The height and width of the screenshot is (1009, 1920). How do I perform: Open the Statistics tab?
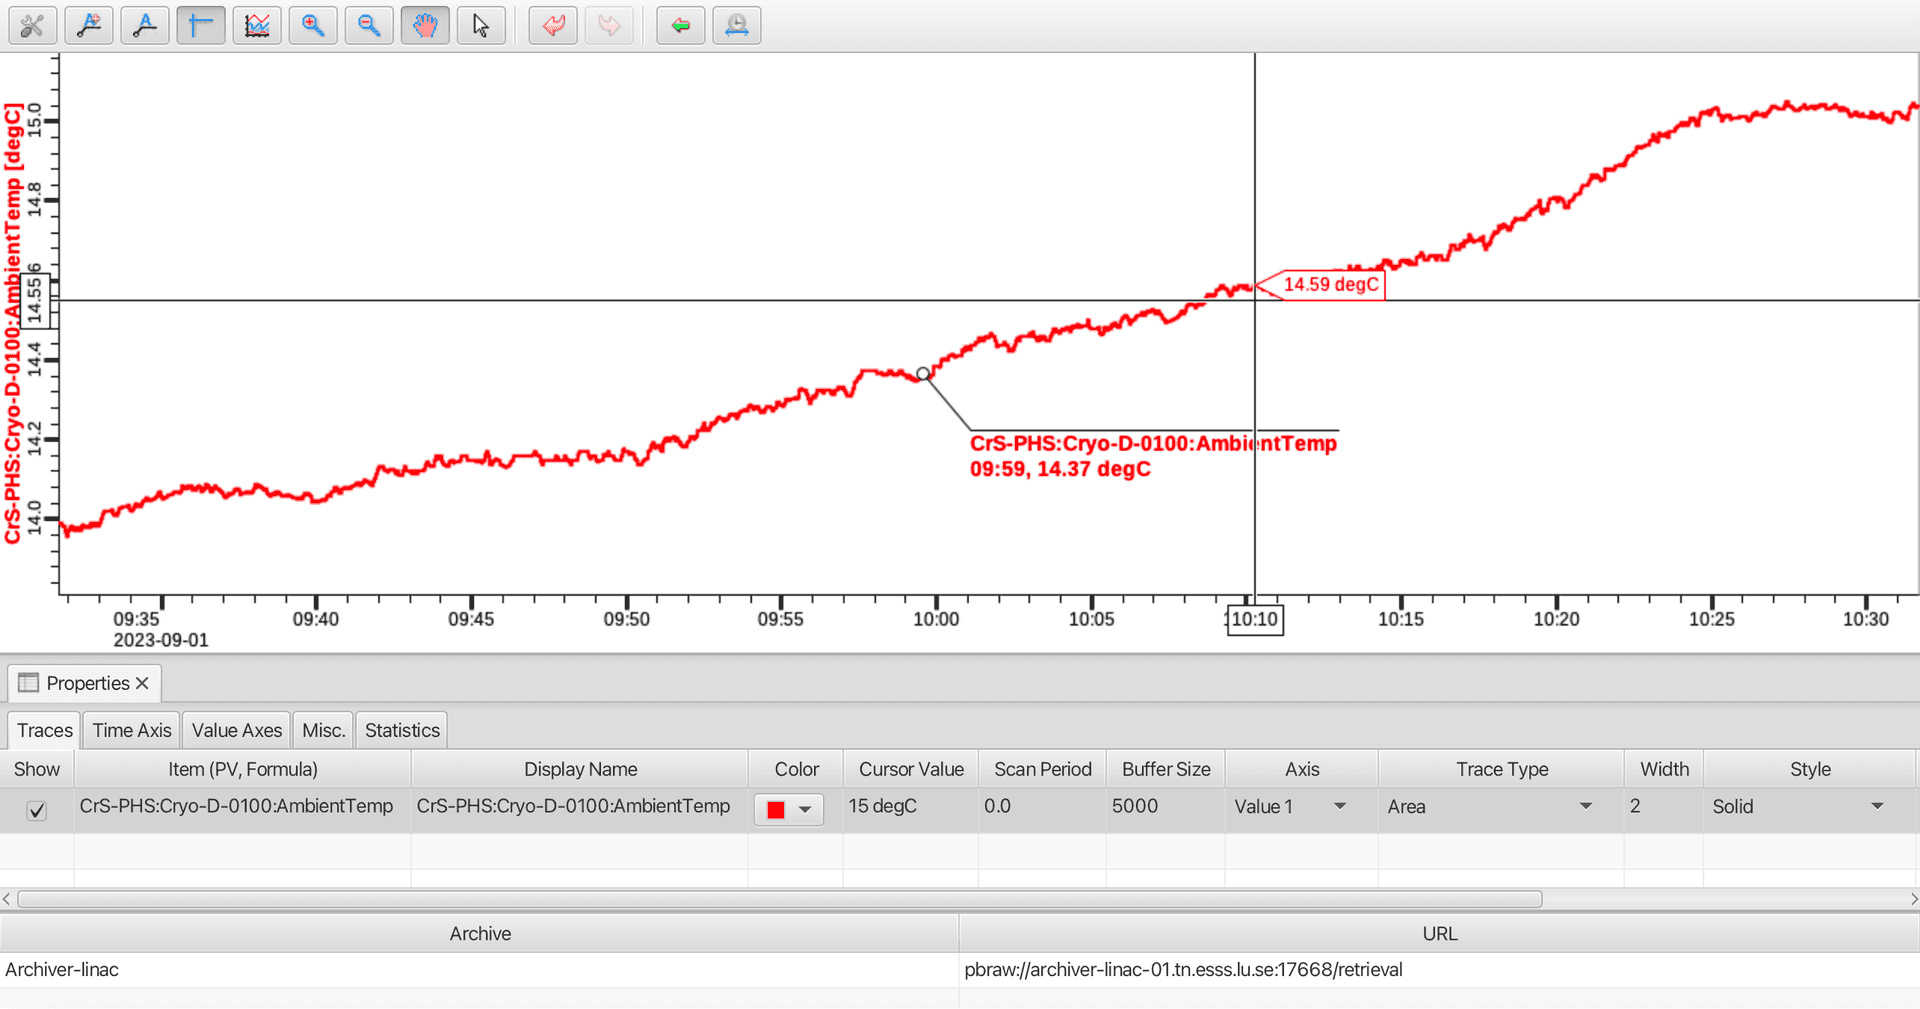pyautogui.click(x=402, y=730)
